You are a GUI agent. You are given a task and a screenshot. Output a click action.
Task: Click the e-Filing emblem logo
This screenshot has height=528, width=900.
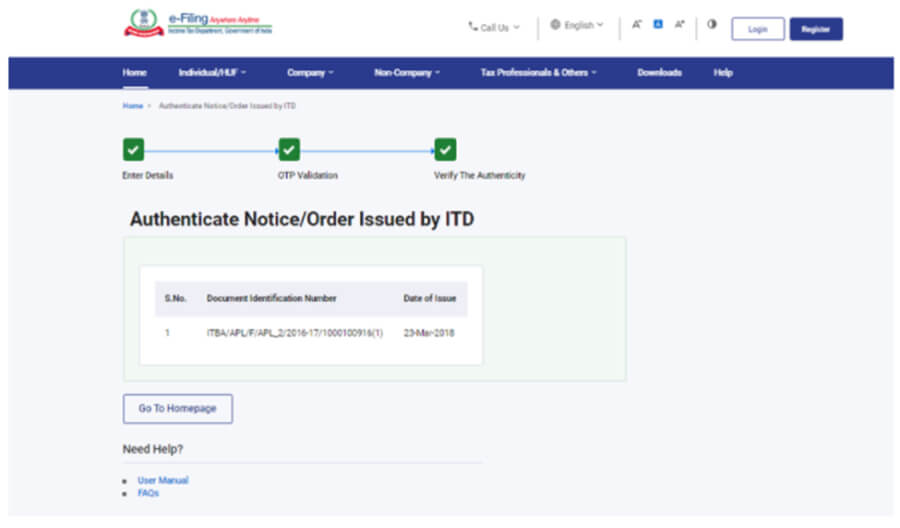click(143, 24)
